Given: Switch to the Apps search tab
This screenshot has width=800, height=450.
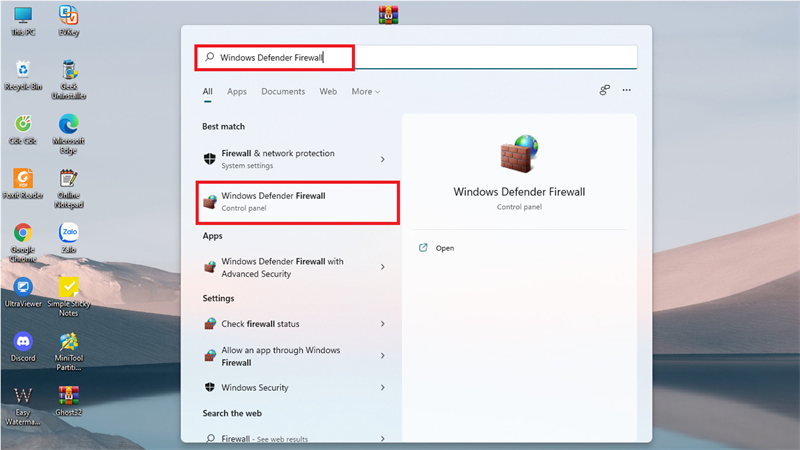Looking at the screenshot, I should 237,91.
